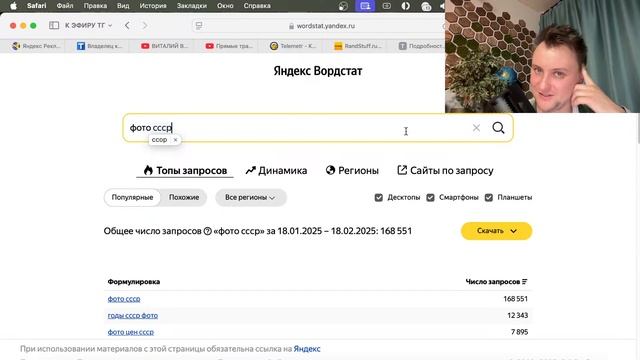640x360 pixels.
Task: Switch to Сайты по запросу tab
Action: [445, 170]
